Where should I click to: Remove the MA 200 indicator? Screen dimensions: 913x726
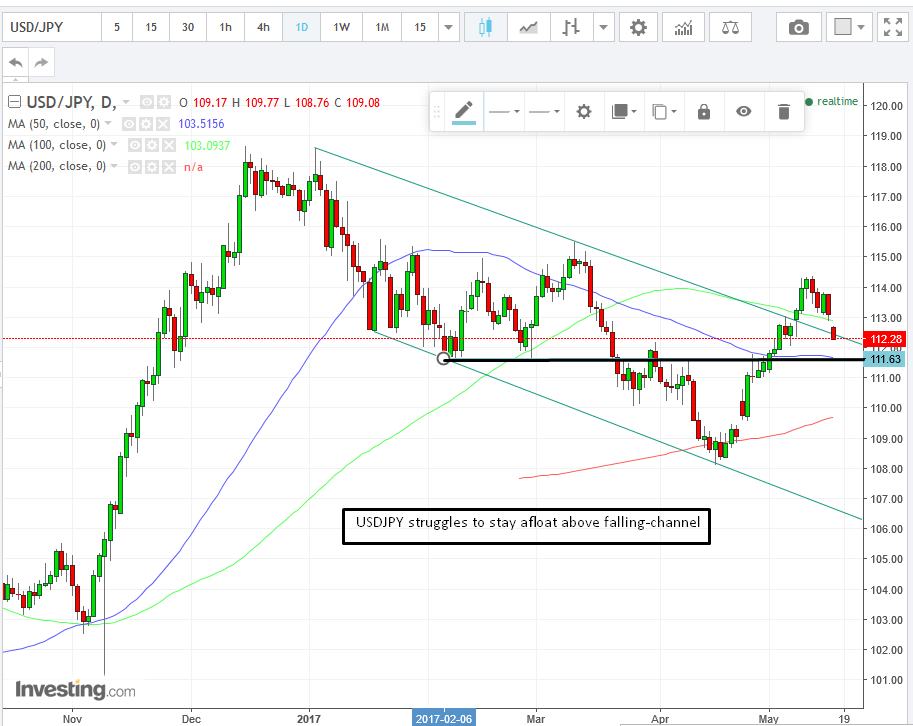(x=169, y=167)
